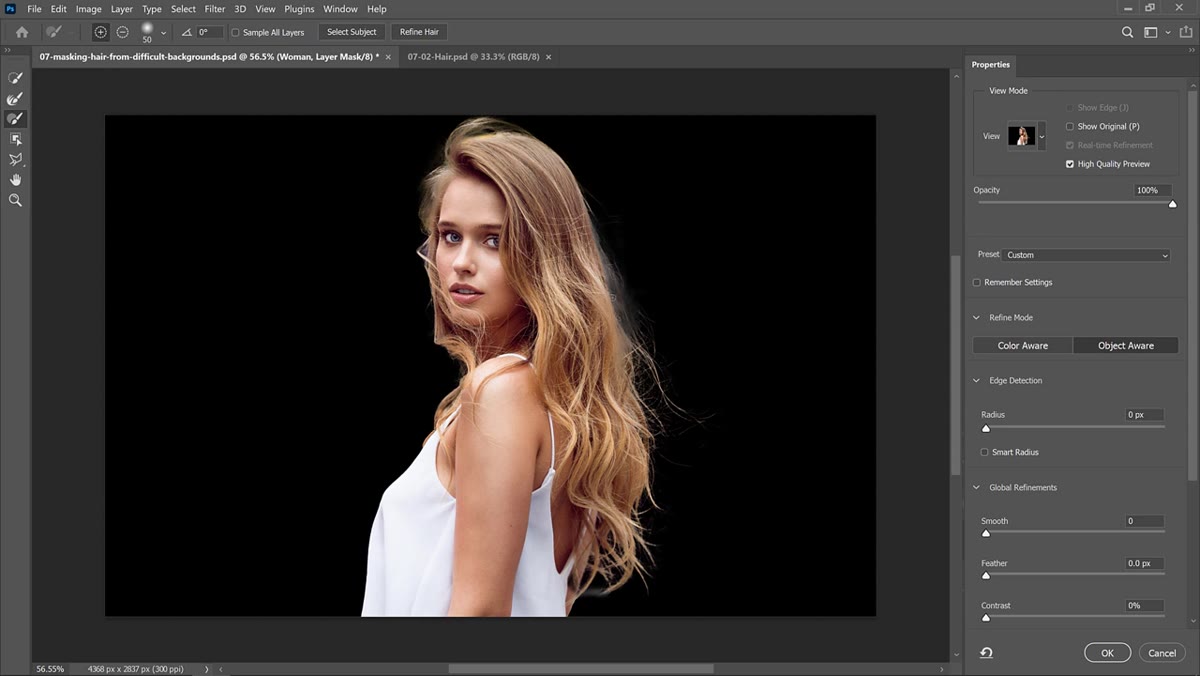Click the 56.55% zoom level field
1200x676 pixels.
(x=51, y=669)
